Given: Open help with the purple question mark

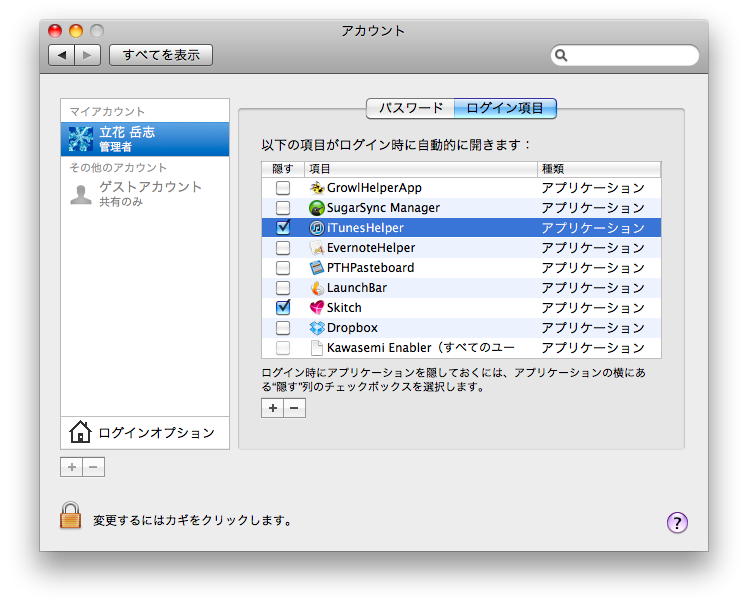Looking at the screenshot, I should point(677,522).
